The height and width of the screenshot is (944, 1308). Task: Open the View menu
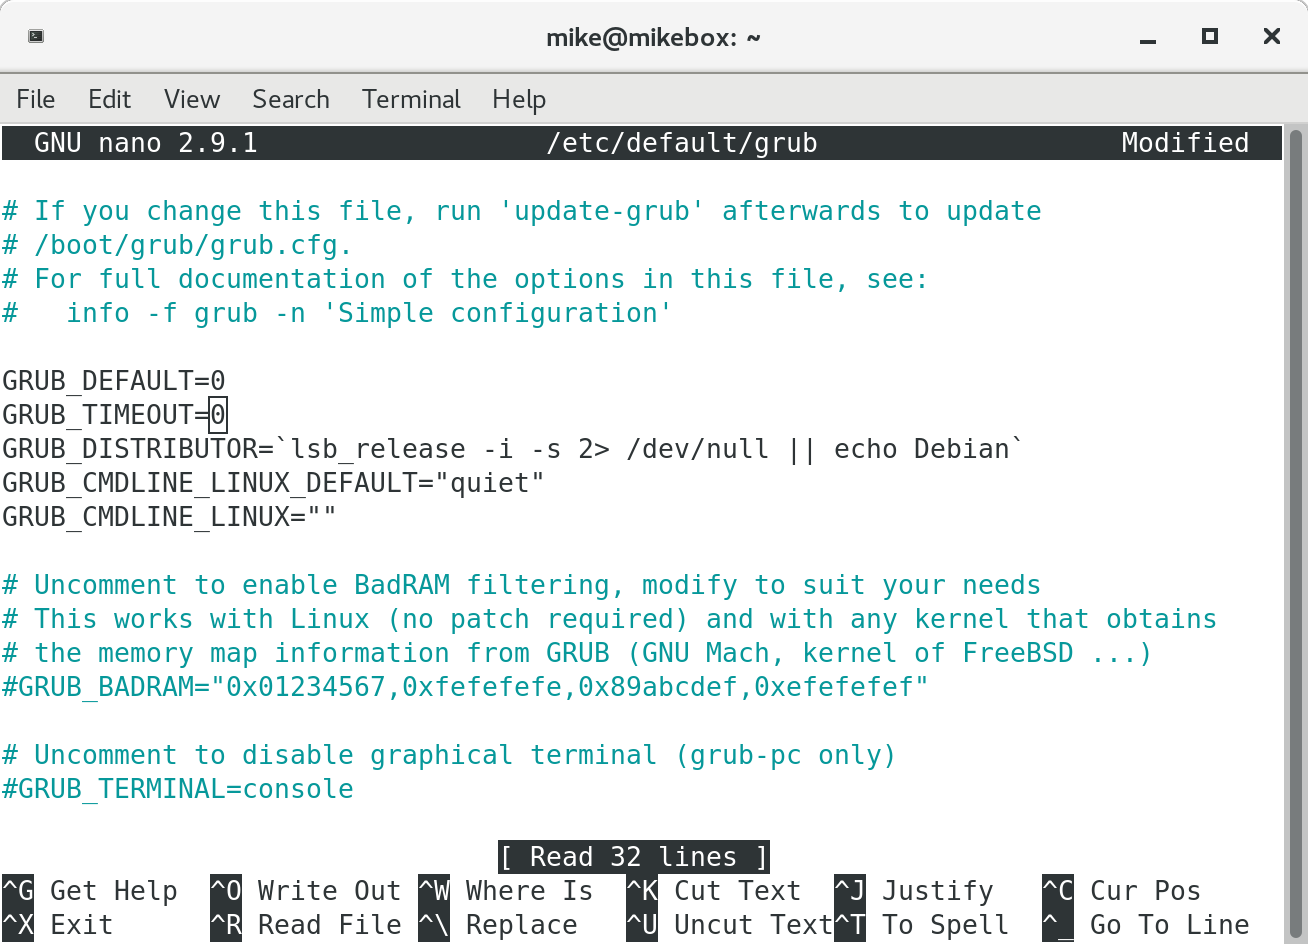click(191, 99)
